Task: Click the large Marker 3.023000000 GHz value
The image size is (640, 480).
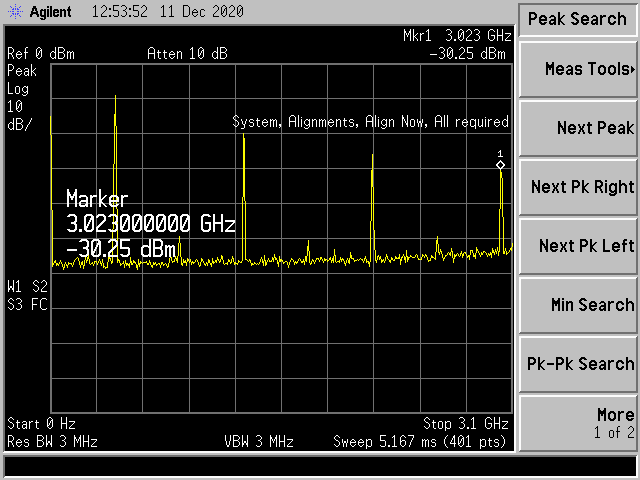Action: pyautogui.click(x=151, y=223)
